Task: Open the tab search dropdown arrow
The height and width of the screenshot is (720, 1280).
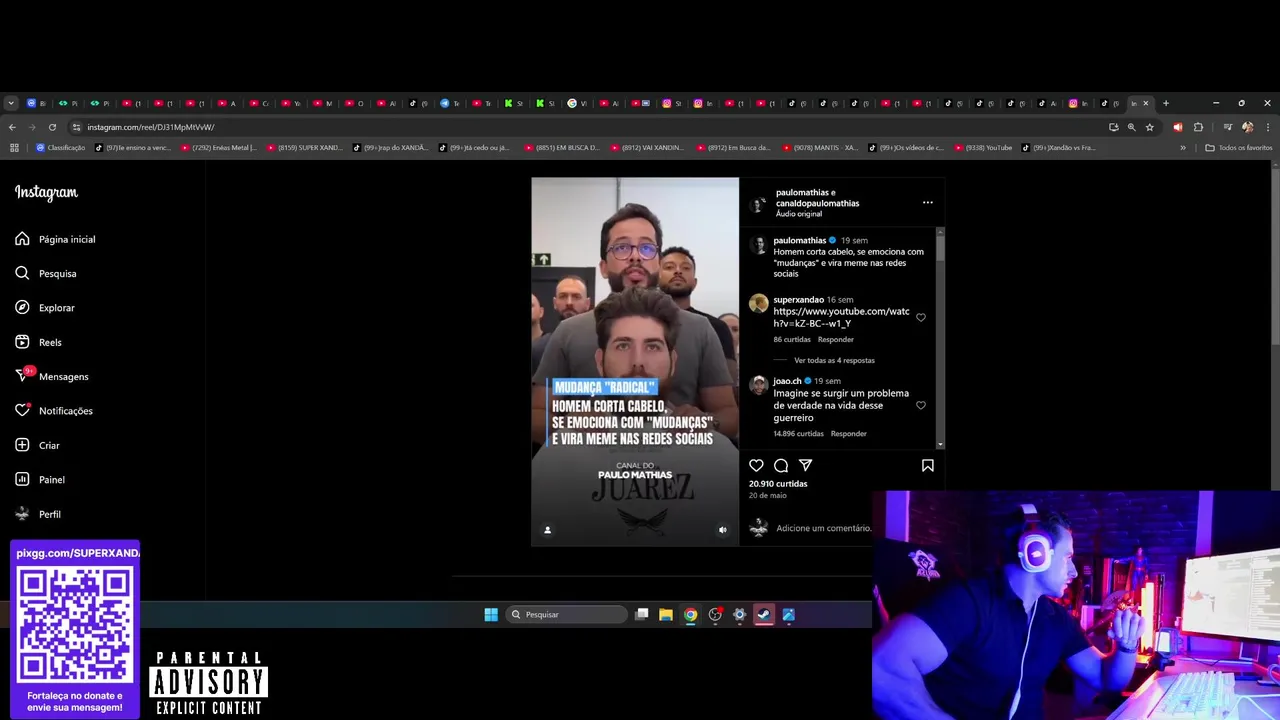Action: pyautogui.click(x=11, y=103)
